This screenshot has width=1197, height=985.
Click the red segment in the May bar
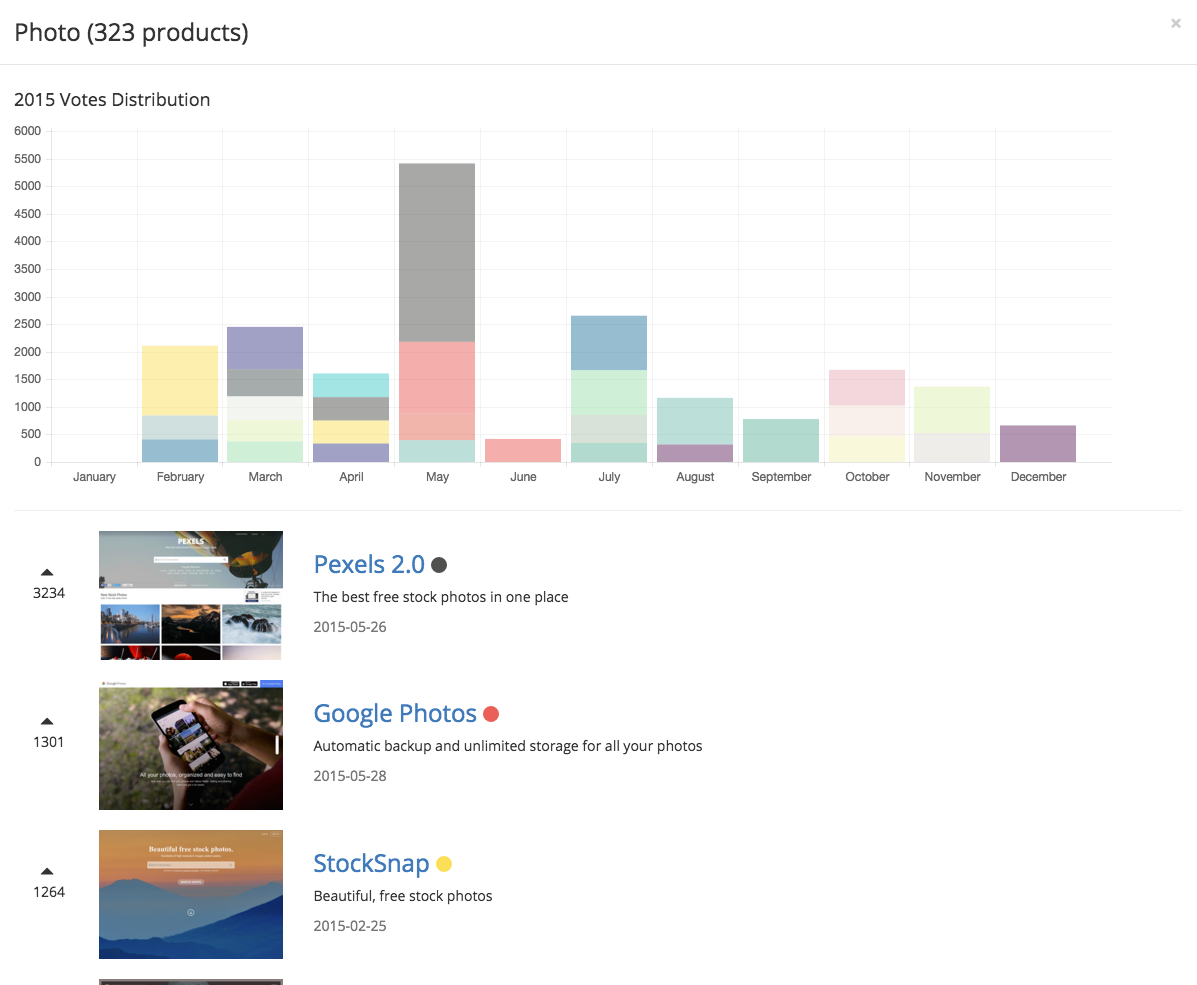coord(437,378)
